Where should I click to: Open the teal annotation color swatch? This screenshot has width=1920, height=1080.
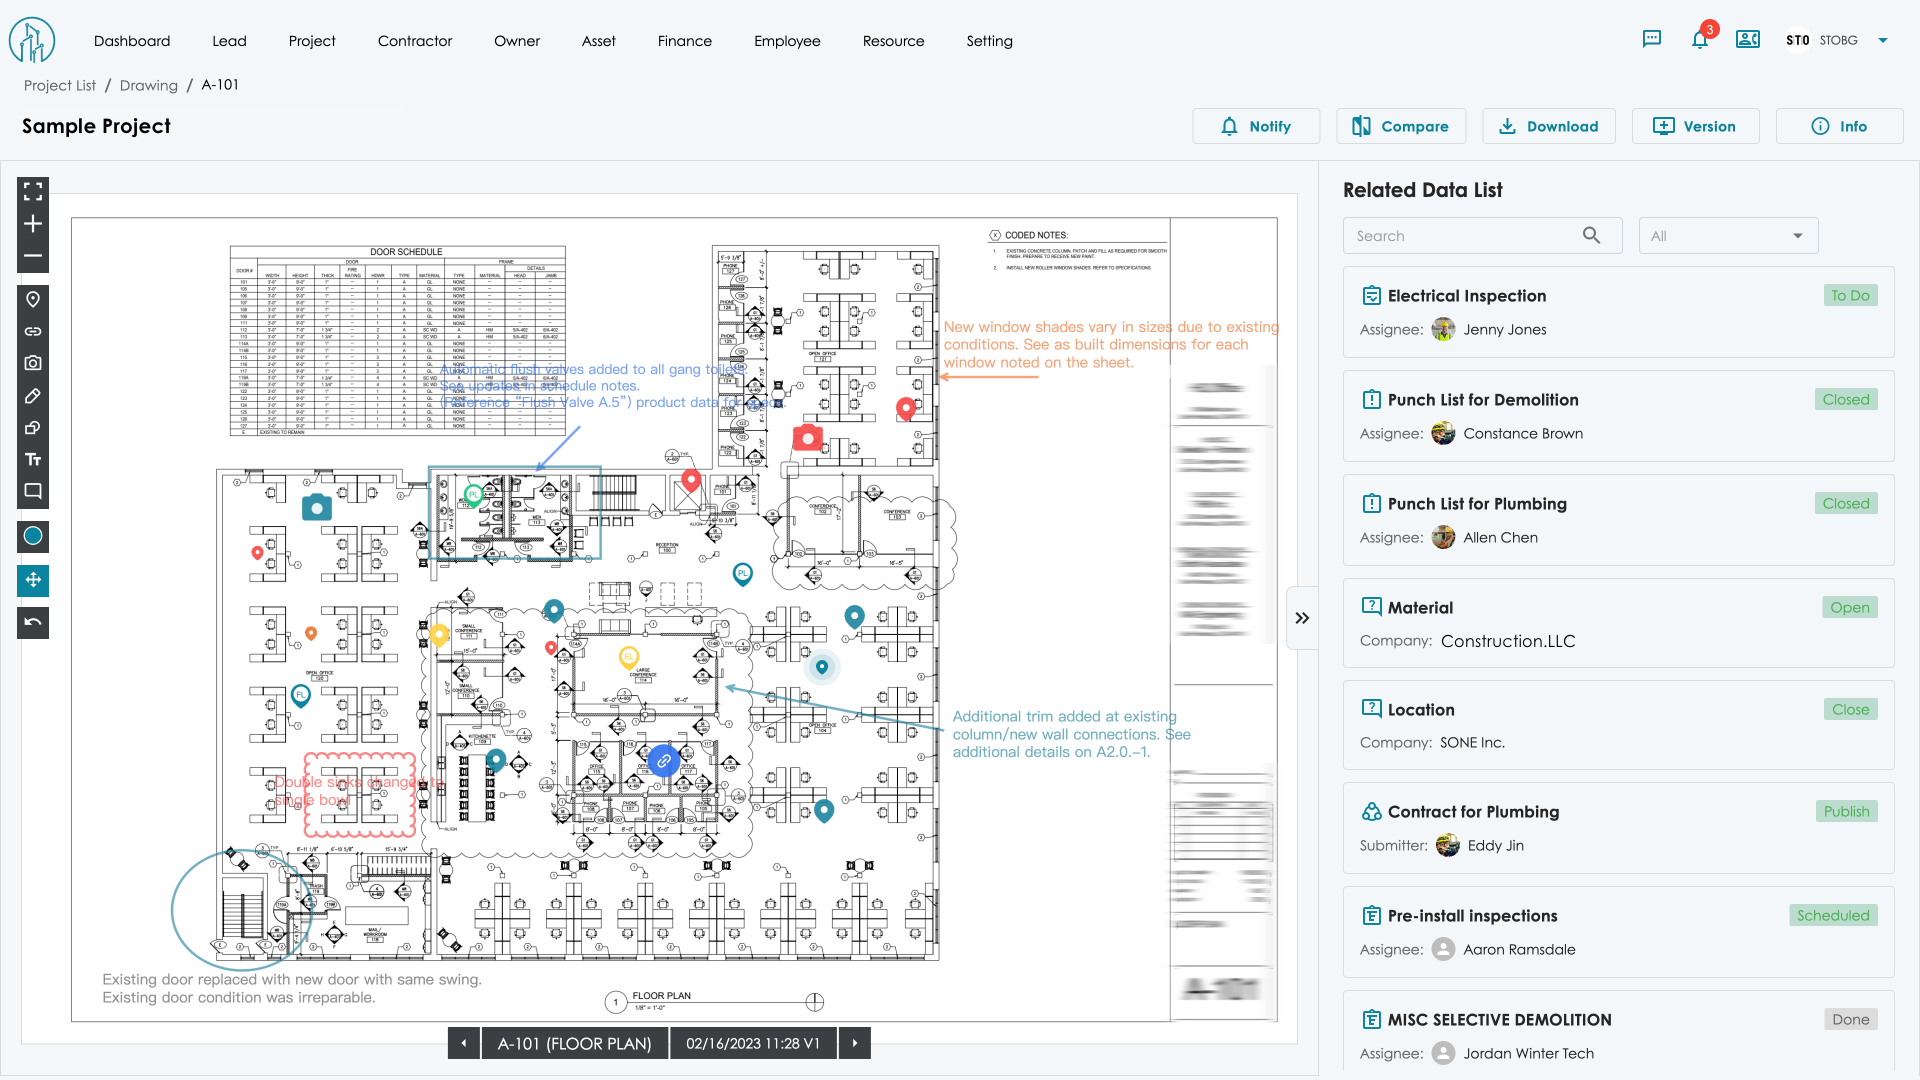click(33, 536)
